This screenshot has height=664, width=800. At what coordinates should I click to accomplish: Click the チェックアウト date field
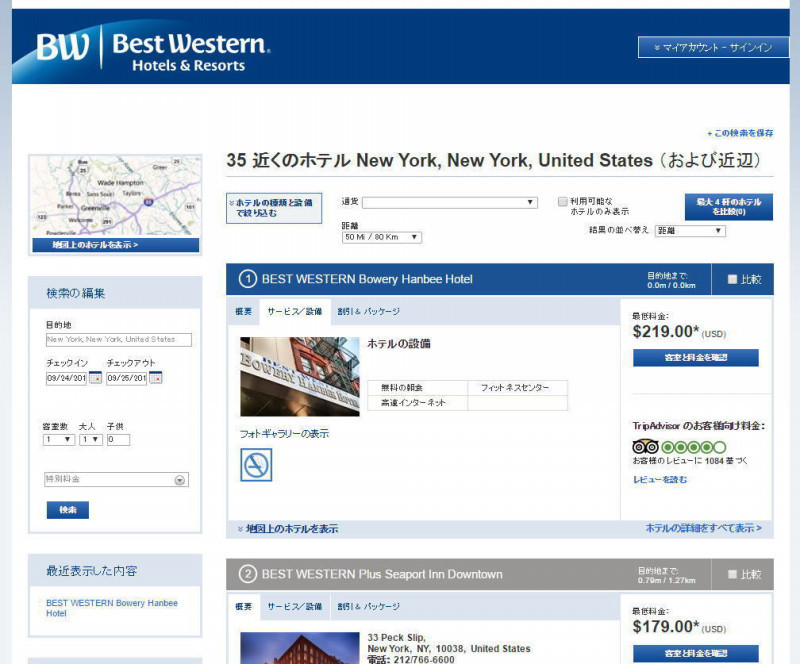pos(127,378)
